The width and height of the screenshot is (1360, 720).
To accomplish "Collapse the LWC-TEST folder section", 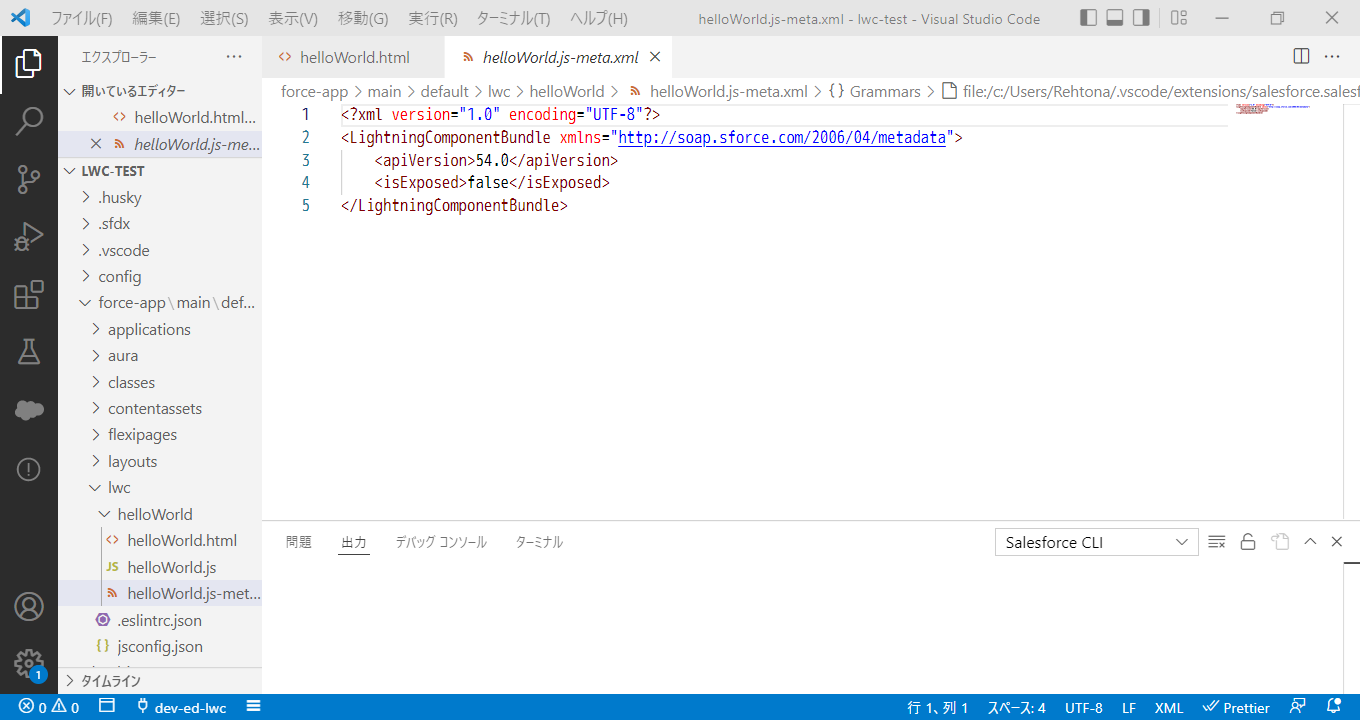I will (160, 171).
